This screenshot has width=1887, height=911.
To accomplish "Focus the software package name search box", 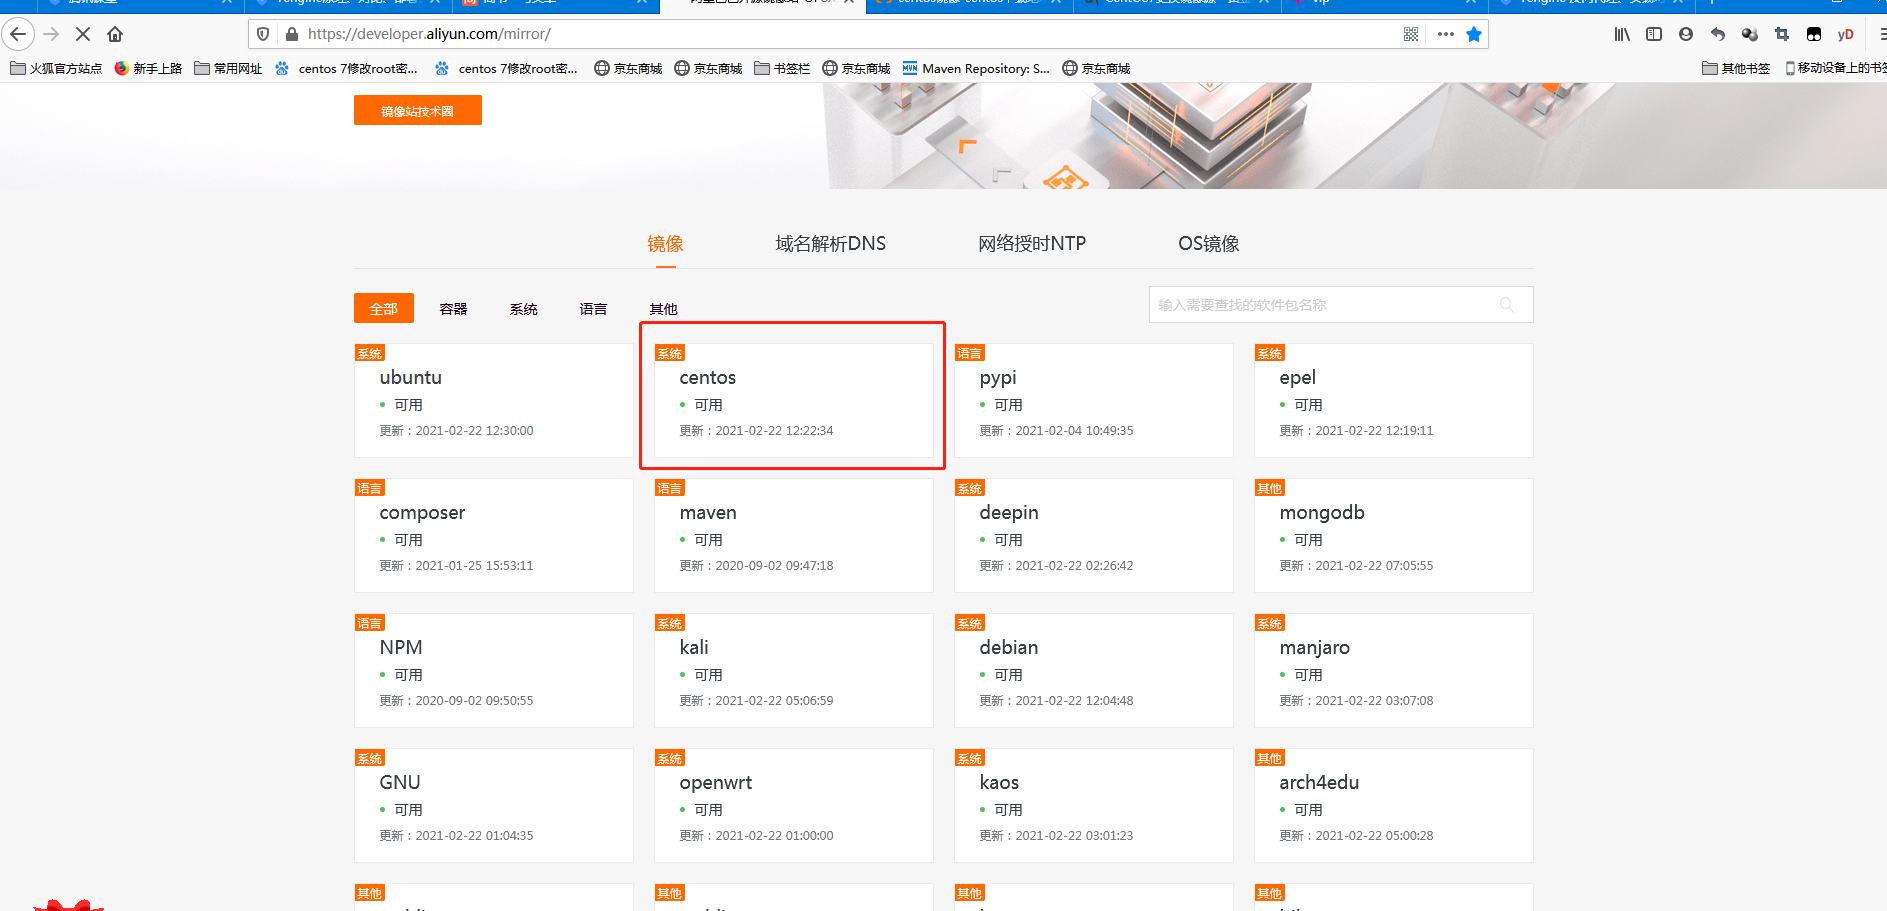I will click(x=1341, y=305).
